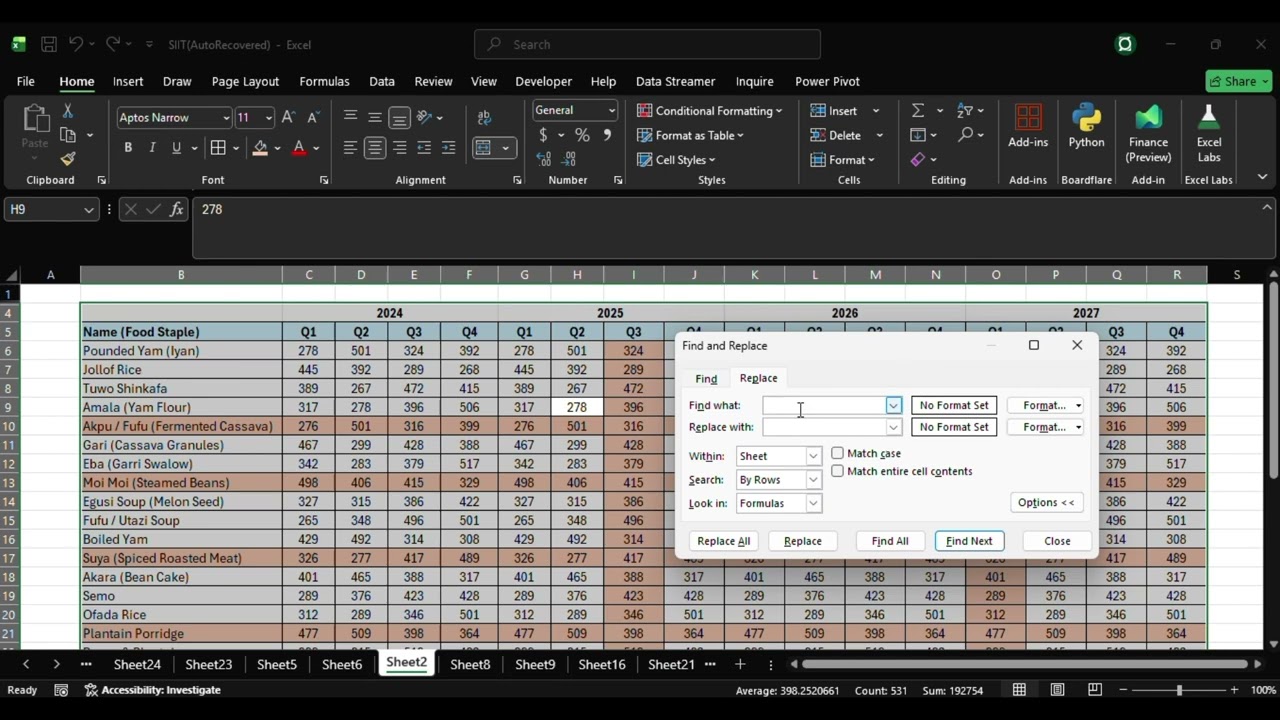
Task: Open the Insert ribbon tab
Action: (x=128, y=81)
